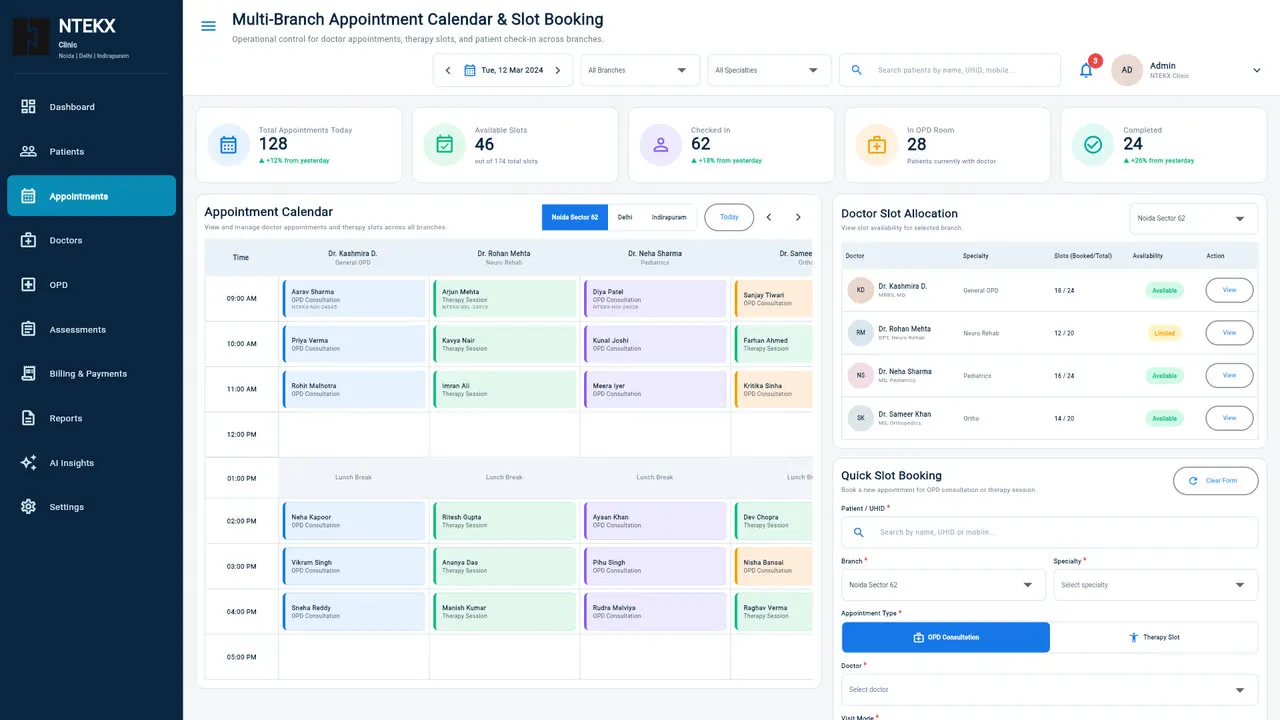Go to previous date in date picker
This screenshot has height=720, width=1280.
pos(448,70)
